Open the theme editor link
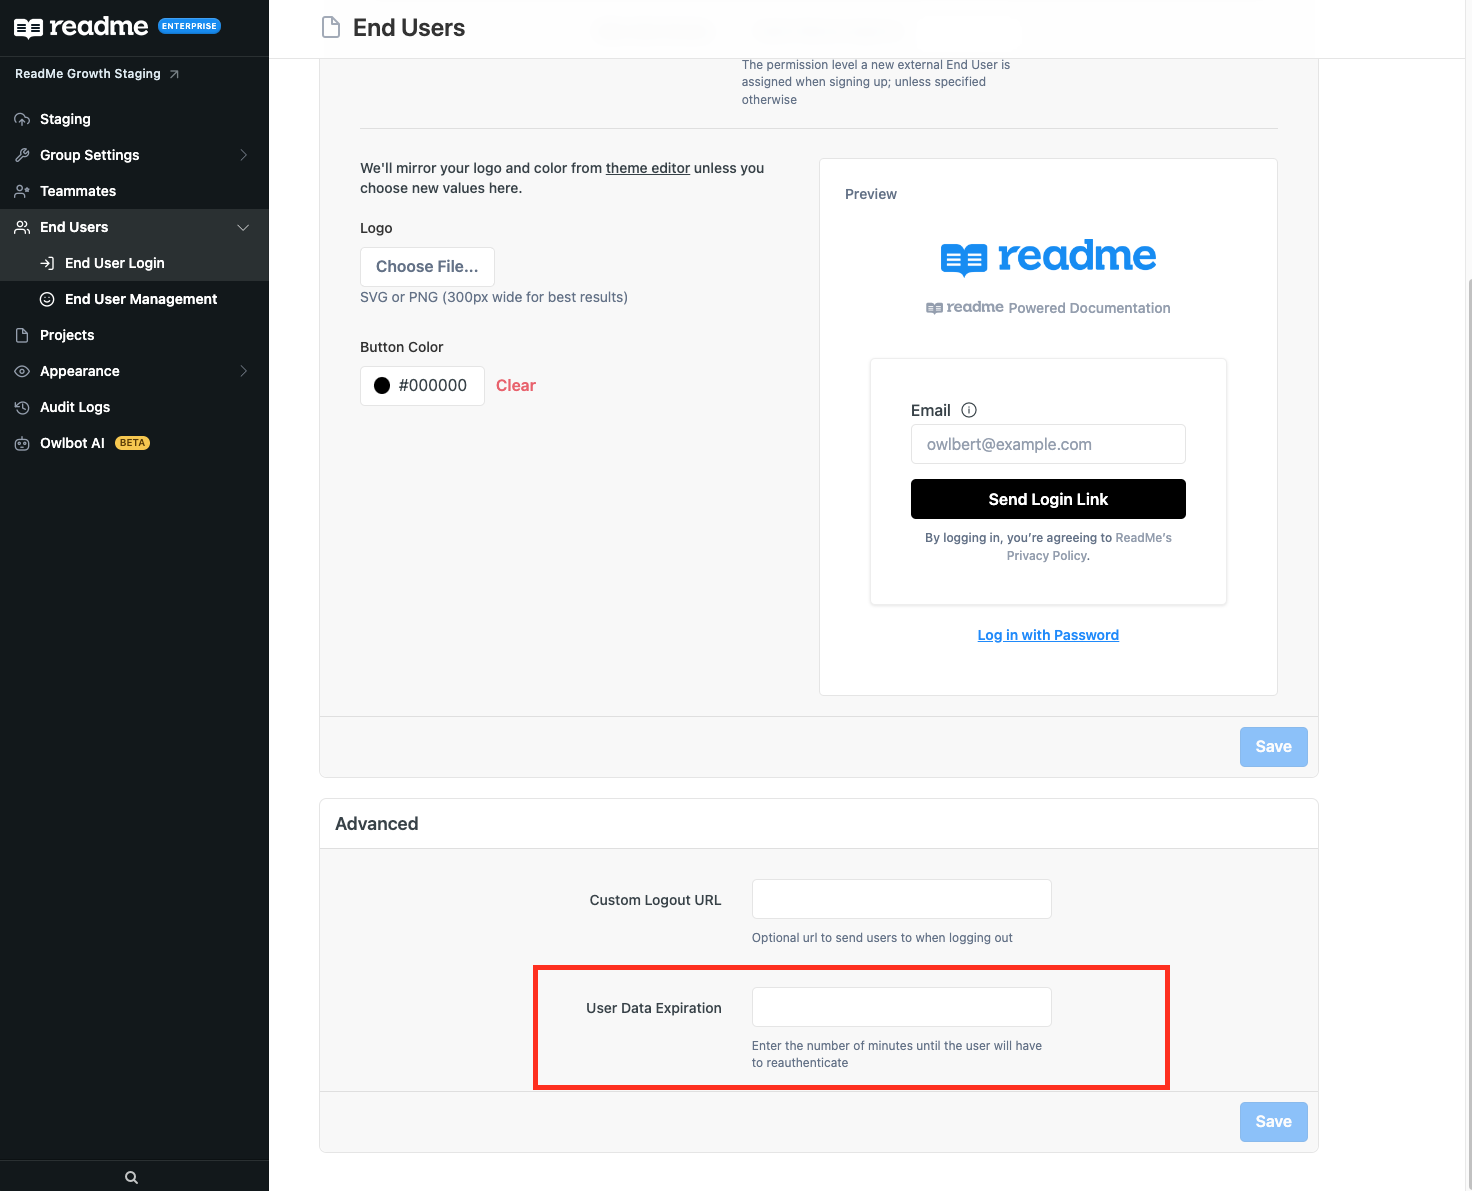1472x1191 pixels. point(648,168)
